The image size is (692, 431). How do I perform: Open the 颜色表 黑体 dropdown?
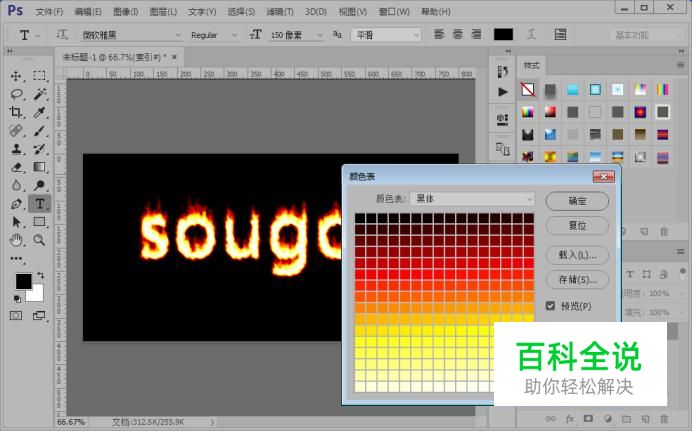pyautogui.click(x=472, y=199)
